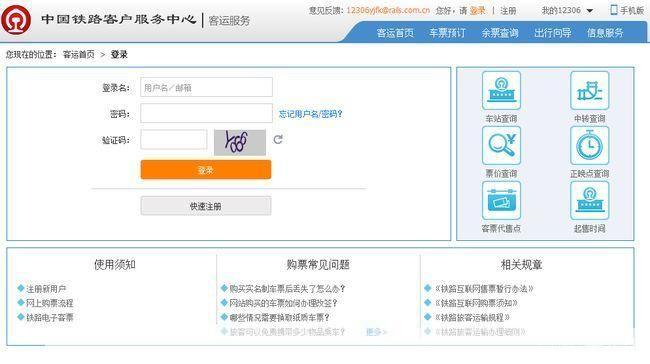The height and width of the screenshot is (364, 650).
Task: Click the 使用须知 section heading
Action: tap(115, 265)
